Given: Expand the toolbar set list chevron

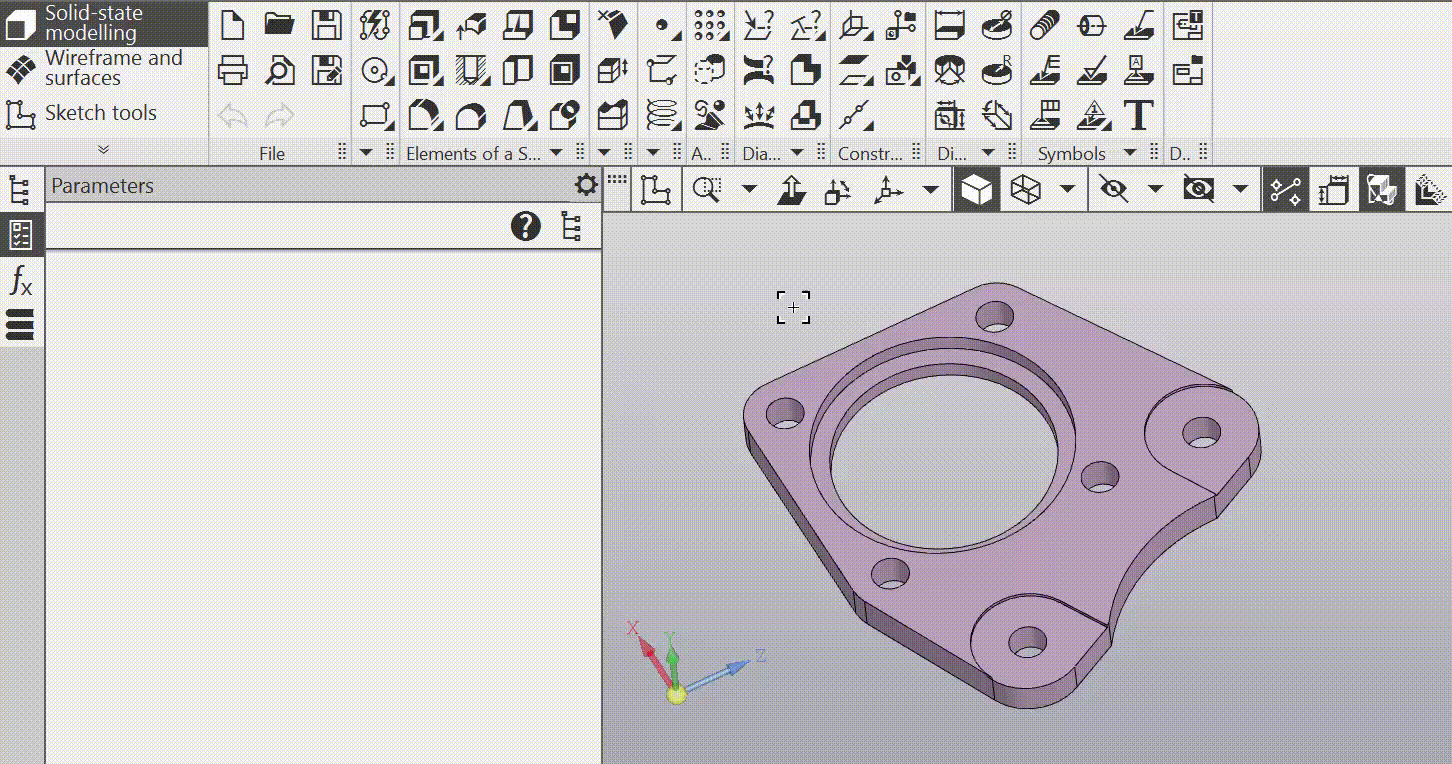Looking at the screenshot, I should pos(103,149).
